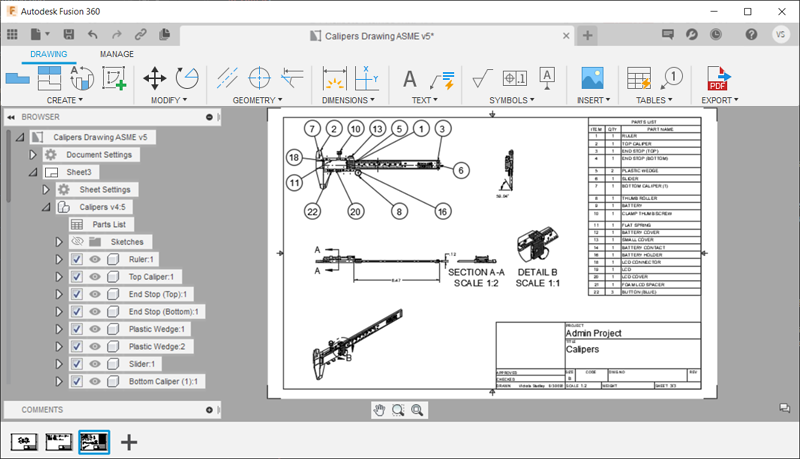Screen dimensions: 800x459
Task: Select the Balloon tool
Action: (671, 78)
